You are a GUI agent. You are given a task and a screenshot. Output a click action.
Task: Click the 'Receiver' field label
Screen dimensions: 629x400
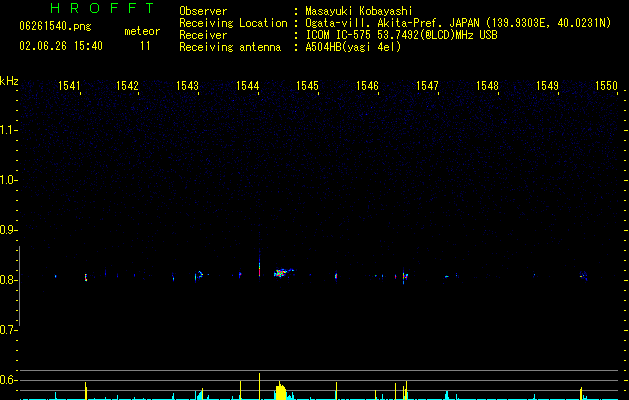pos(203,35)
